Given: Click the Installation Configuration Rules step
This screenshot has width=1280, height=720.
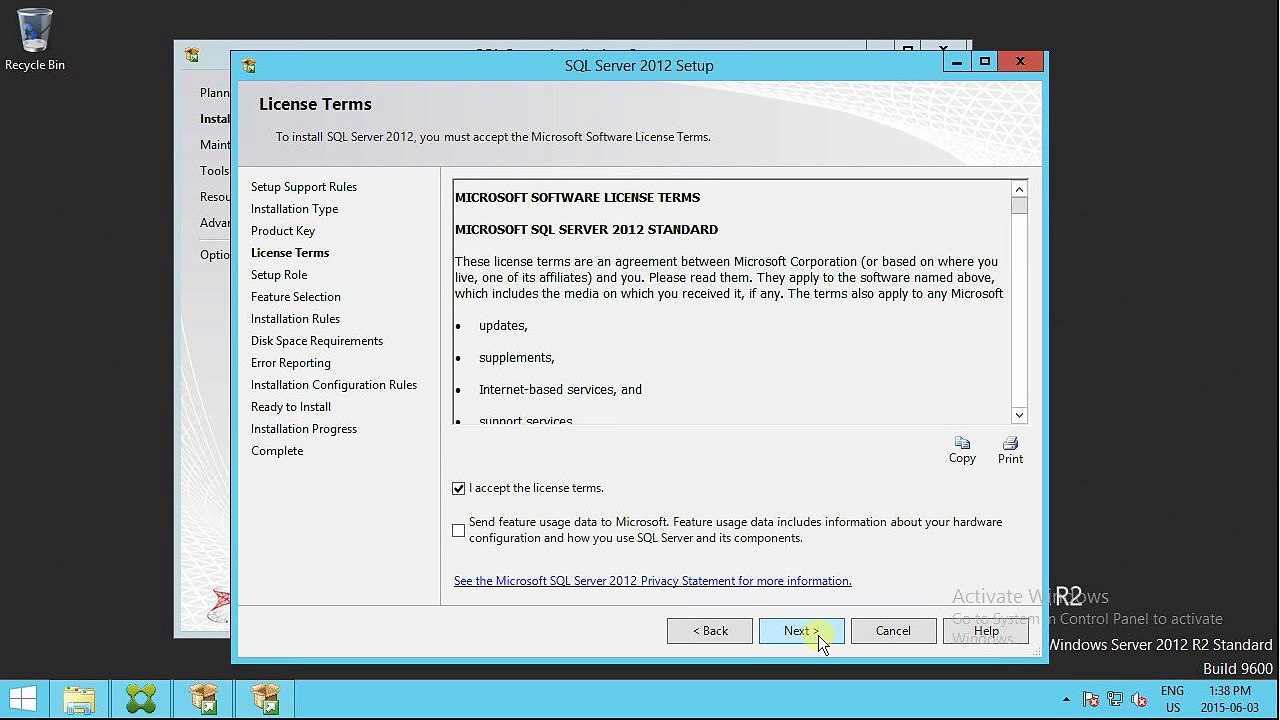Looking at the screenshot, I should pyautogui.click(x=334, y=385).
